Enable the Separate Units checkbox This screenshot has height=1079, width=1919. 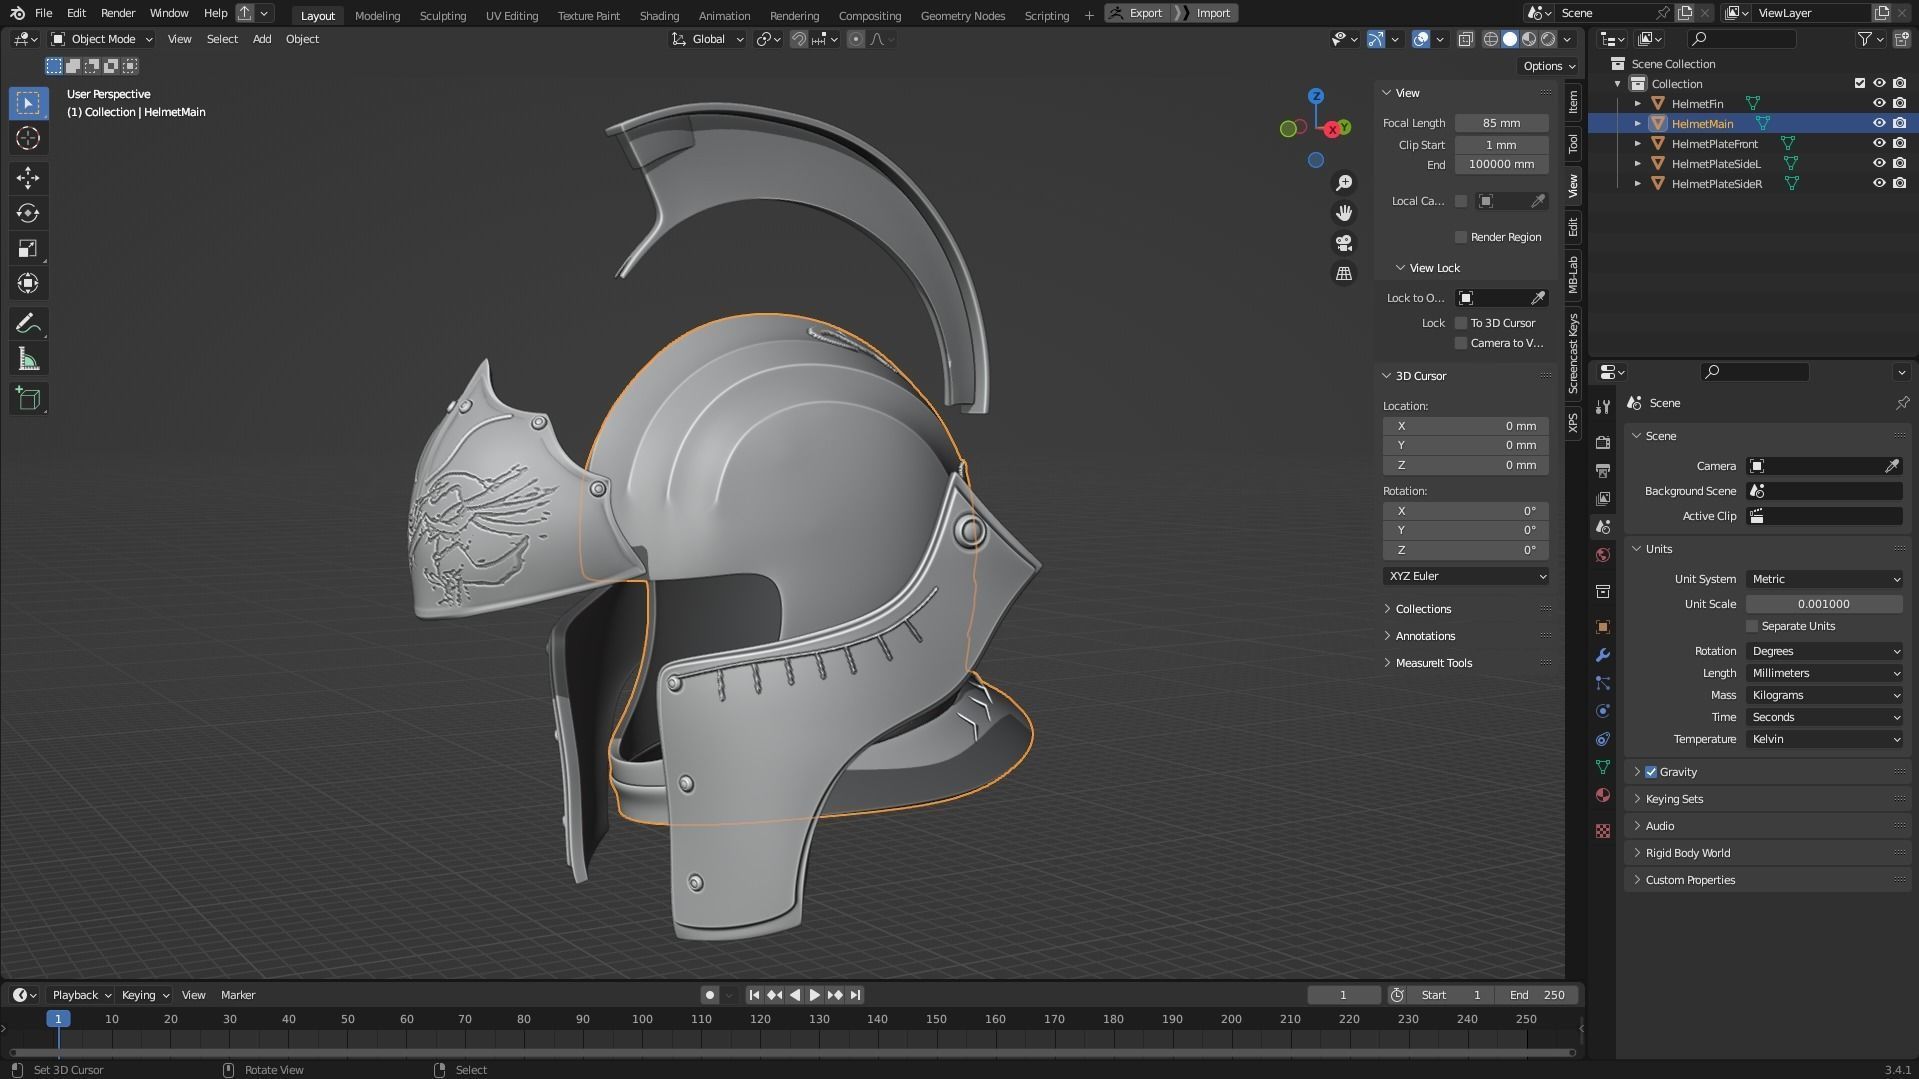coord(1752,626)
